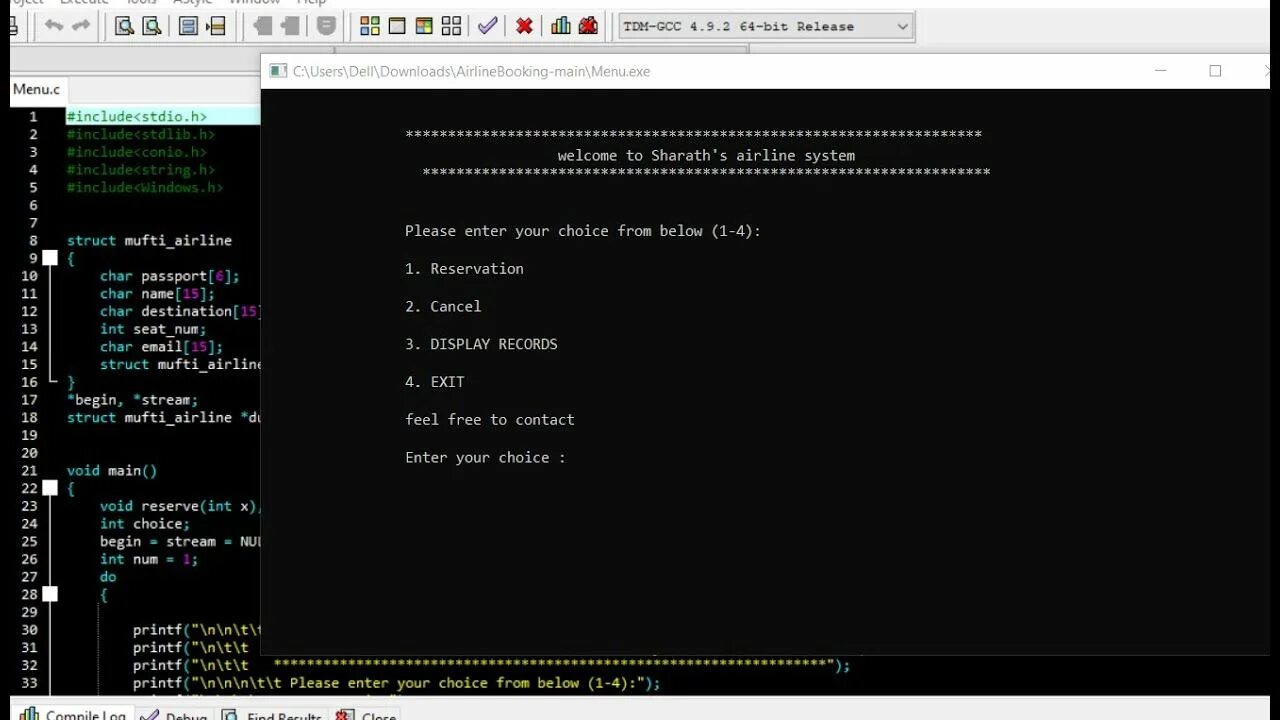Open the Compile Log tab
1280x720 pixels.
(x=72, y=715)
